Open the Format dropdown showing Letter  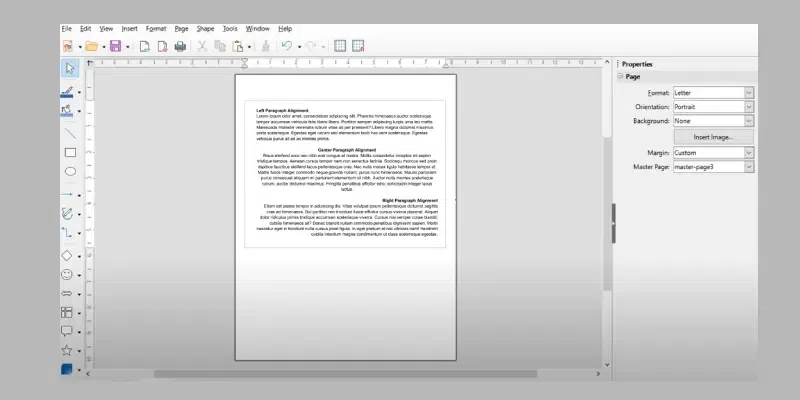coord(713,93)
